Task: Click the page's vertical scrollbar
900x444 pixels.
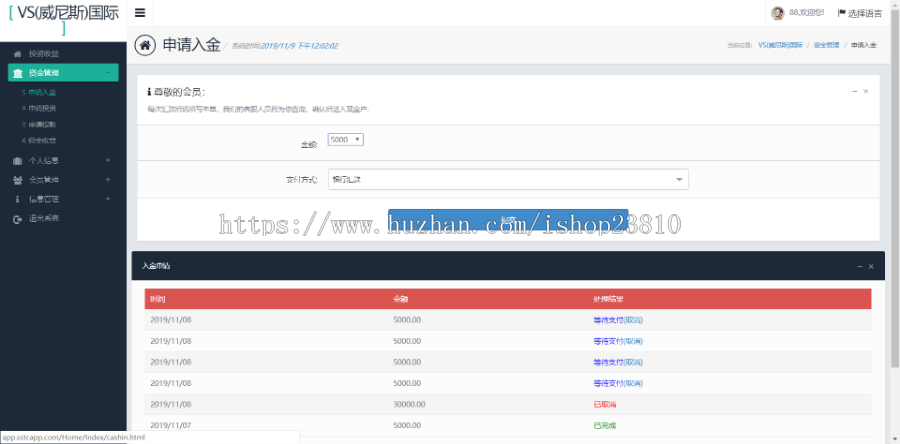Action: click(895, 189)
